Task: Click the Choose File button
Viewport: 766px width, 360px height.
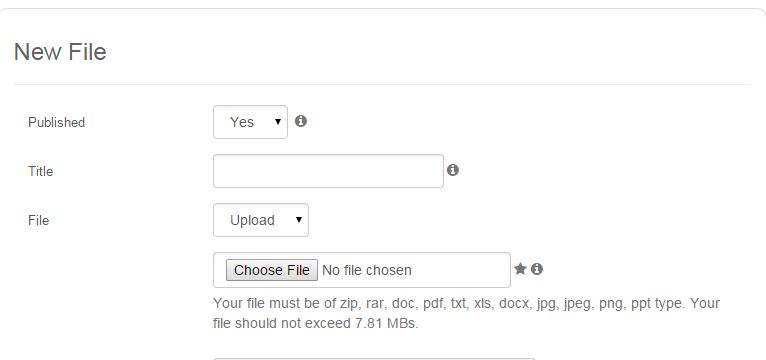Action: click(x=272, y=270)
